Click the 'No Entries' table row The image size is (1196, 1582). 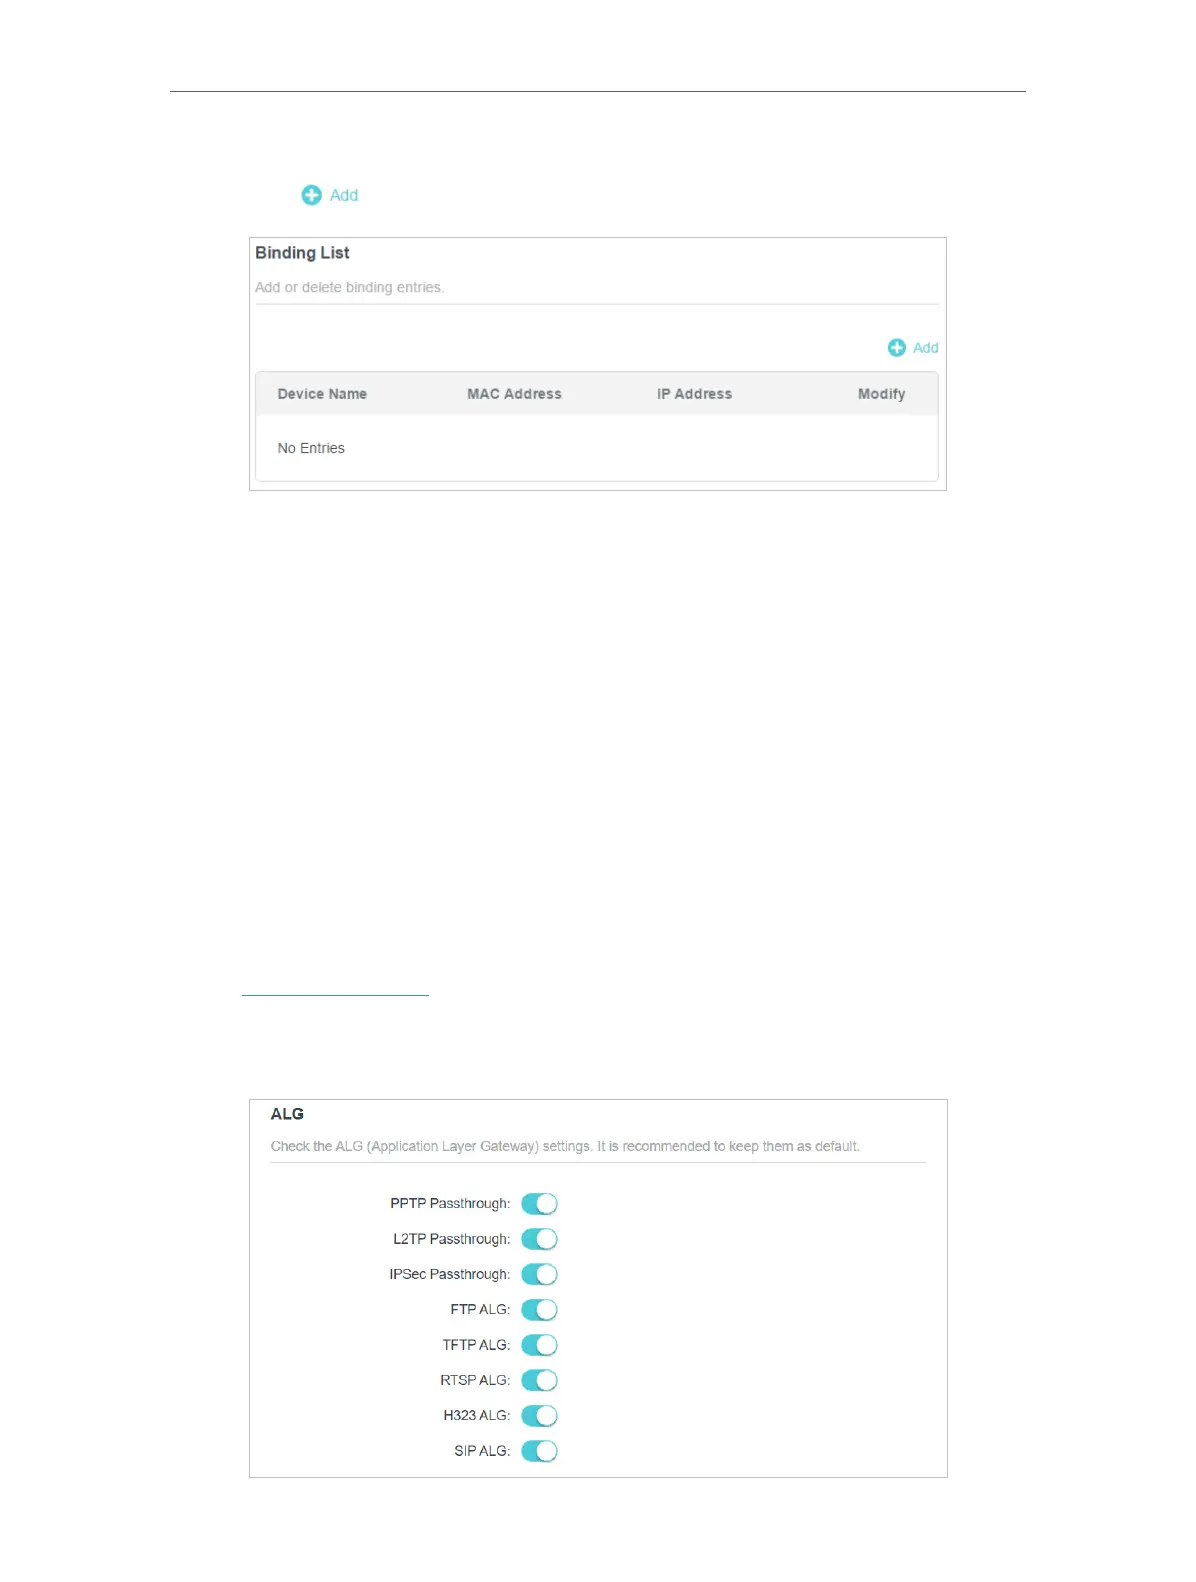[596, 448]
